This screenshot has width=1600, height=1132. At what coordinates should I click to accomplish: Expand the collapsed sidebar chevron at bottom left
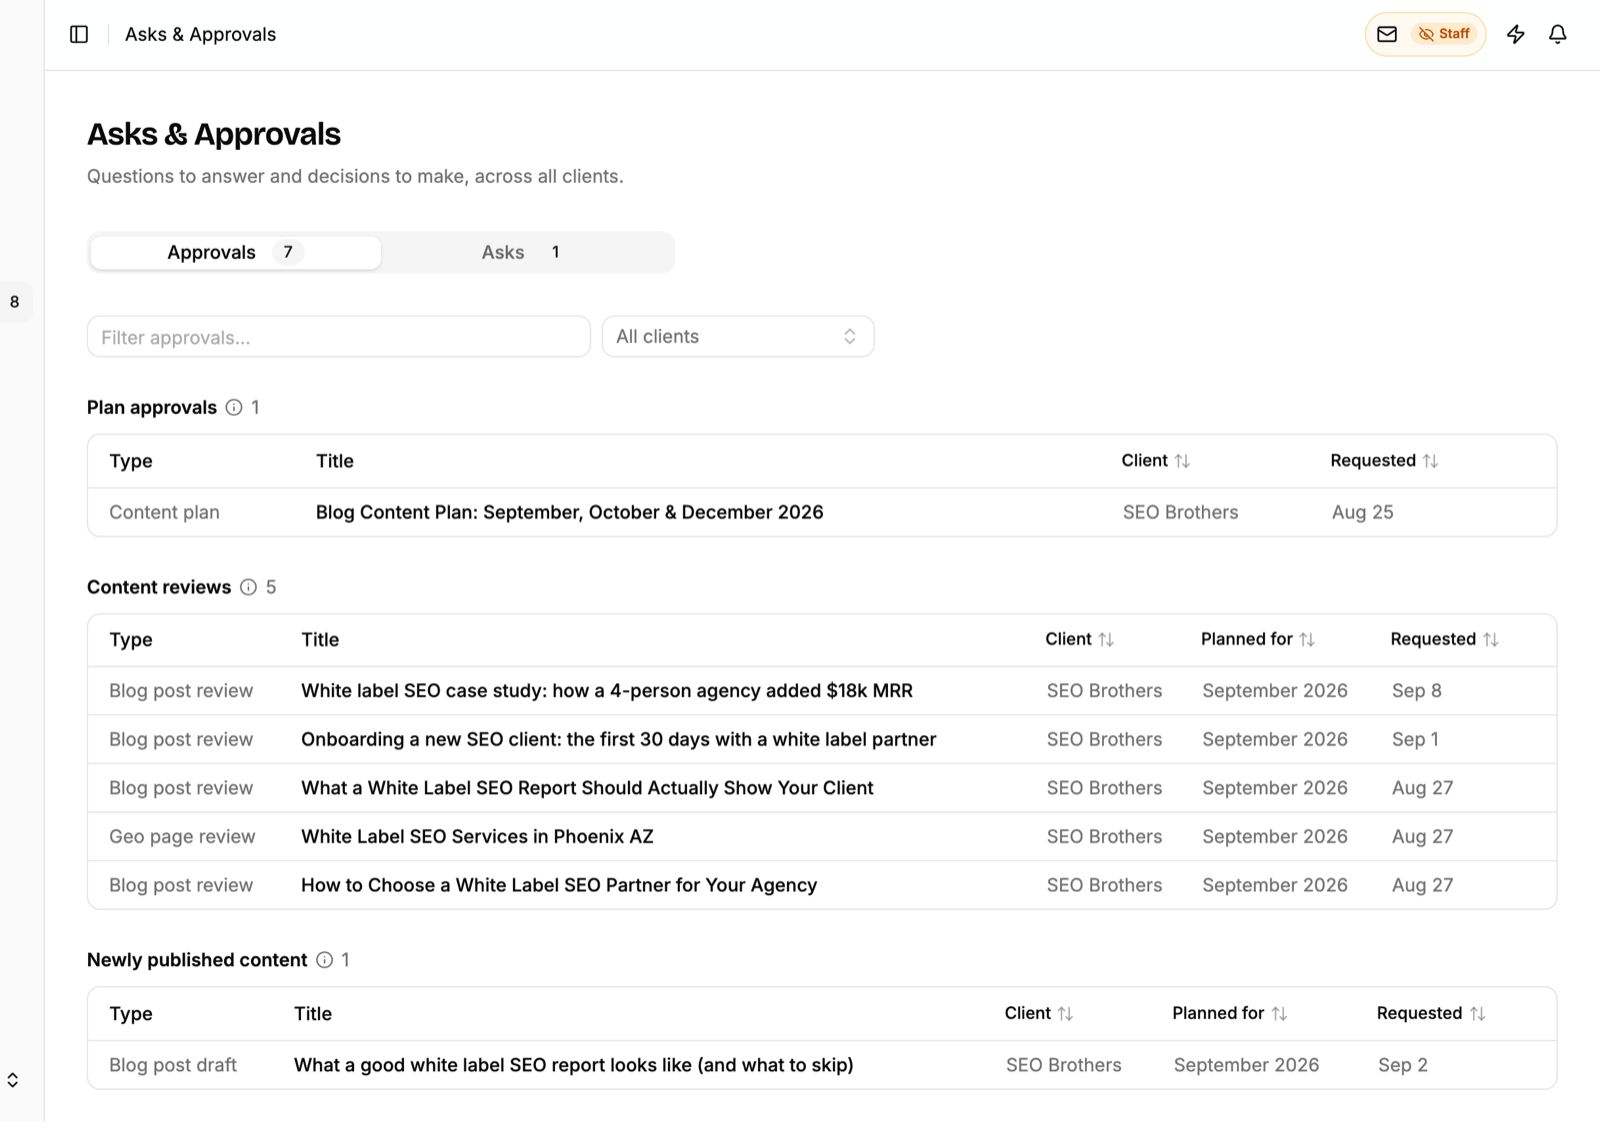(x=13, y=1080)
